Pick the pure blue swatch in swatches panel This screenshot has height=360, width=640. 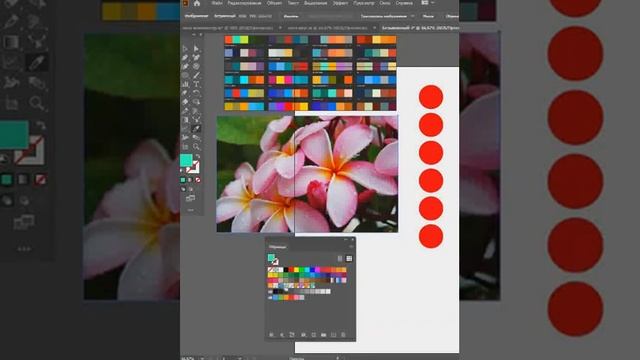point(312,270)
